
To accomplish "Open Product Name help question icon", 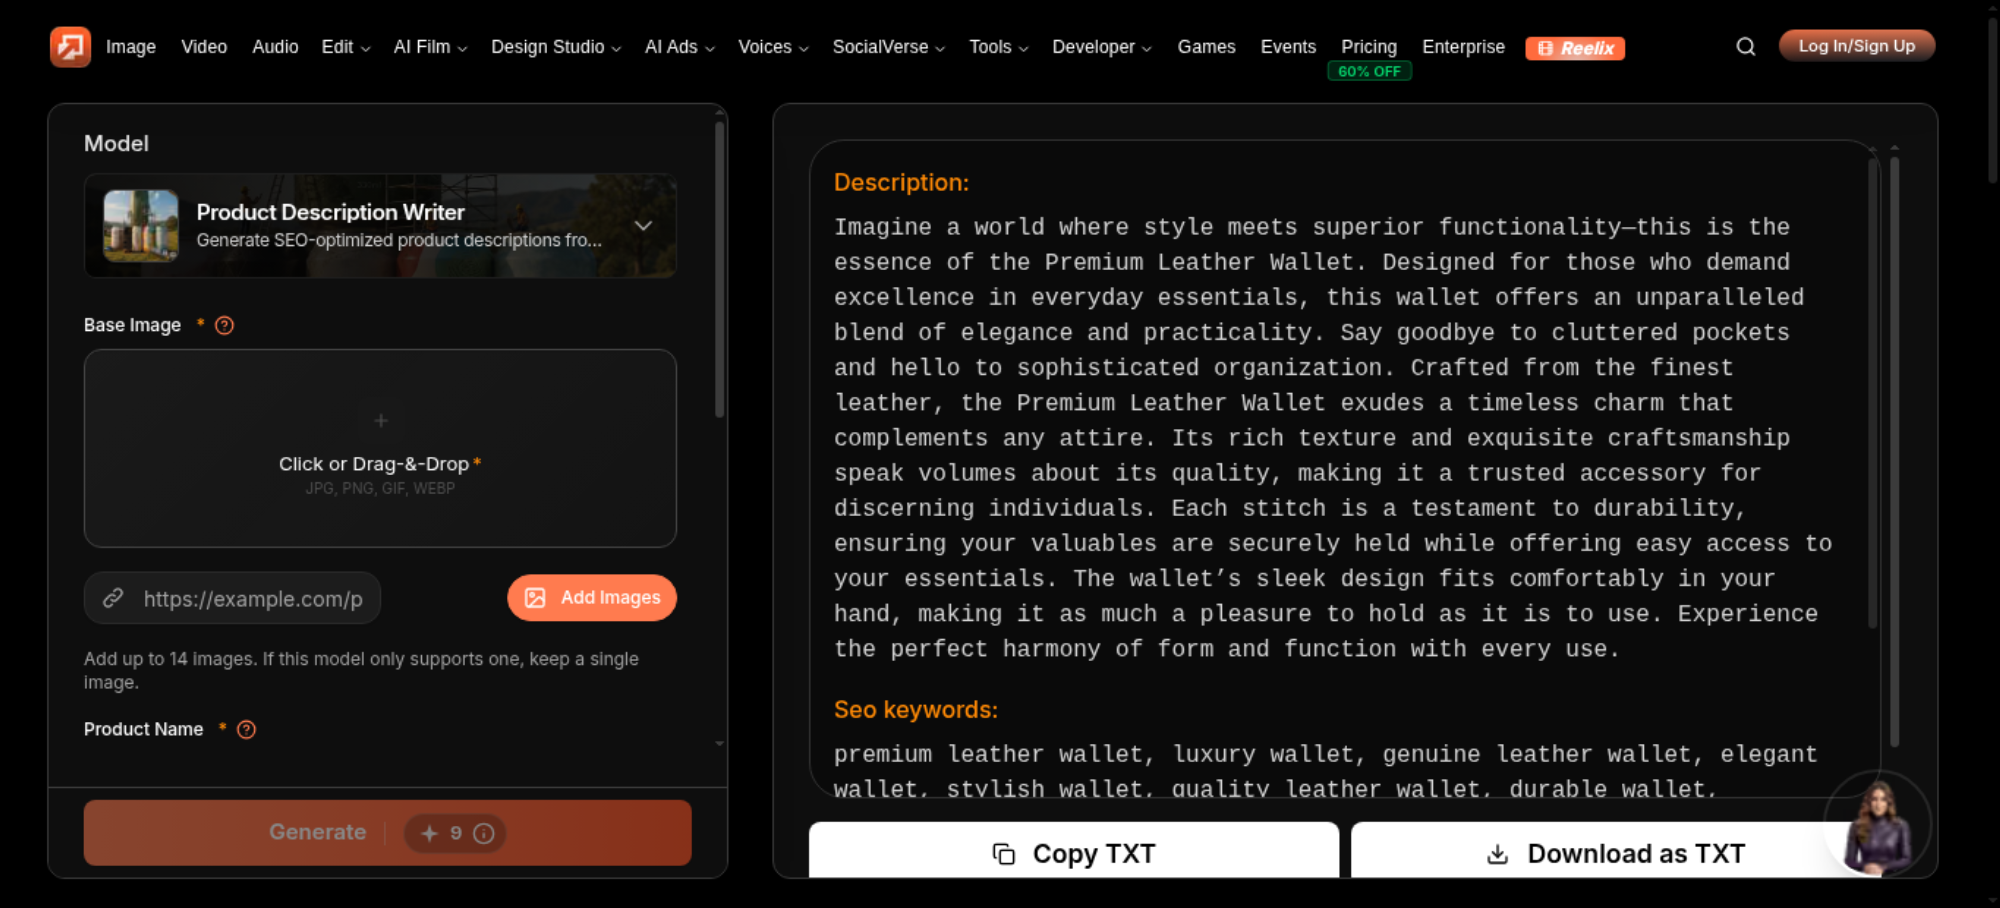I will (x=246, y=730).
